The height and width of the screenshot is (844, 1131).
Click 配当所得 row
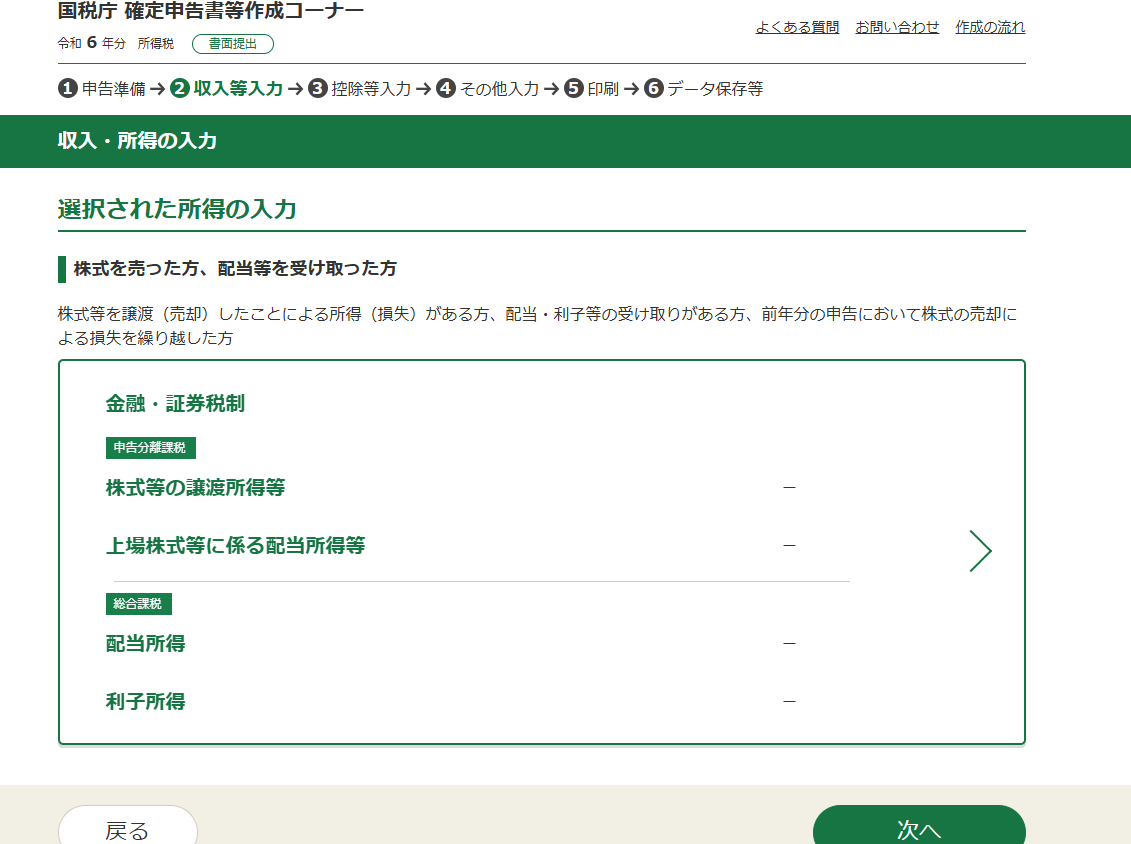(x=451, y=643)
